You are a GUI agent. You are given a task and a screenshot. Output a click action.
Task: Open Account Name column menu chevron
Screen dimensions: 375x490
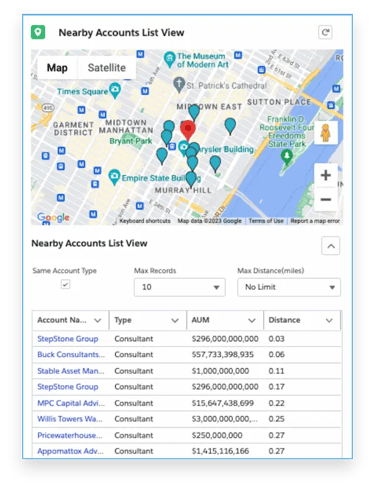point(98,320)
